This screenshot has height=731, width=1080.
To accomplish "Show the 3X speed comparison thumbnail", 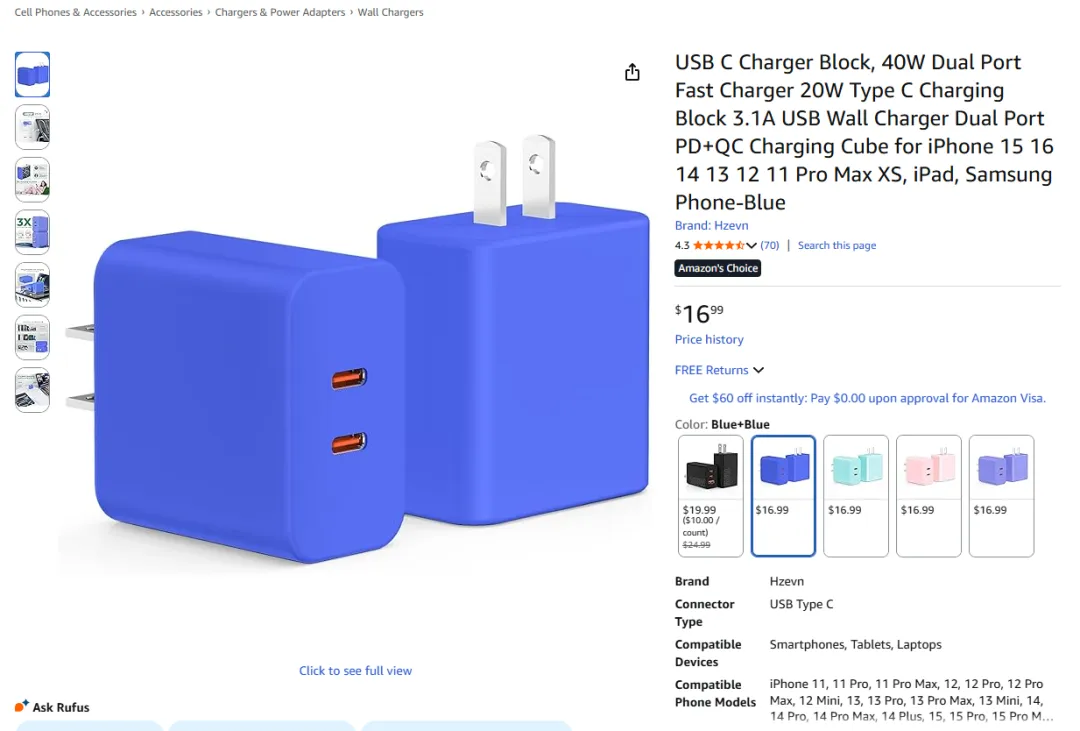I will (x=32, y=232).
